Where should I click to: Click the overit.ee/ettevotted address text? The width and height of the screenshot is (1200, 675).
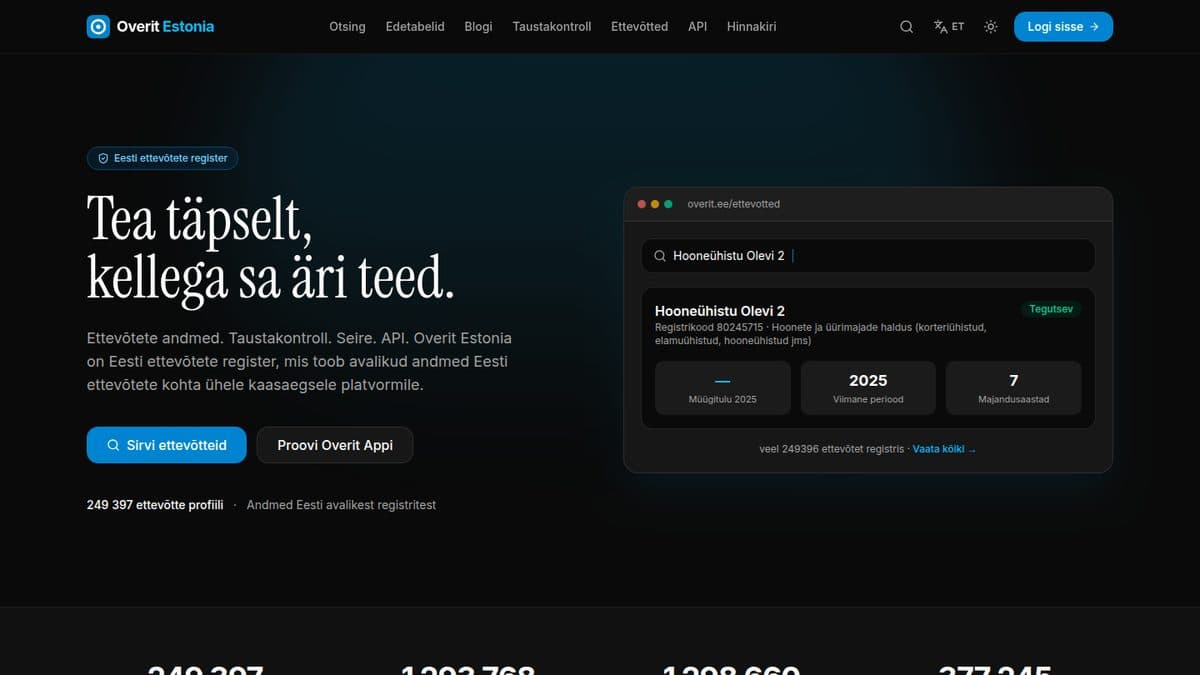[x=734, y=204]
